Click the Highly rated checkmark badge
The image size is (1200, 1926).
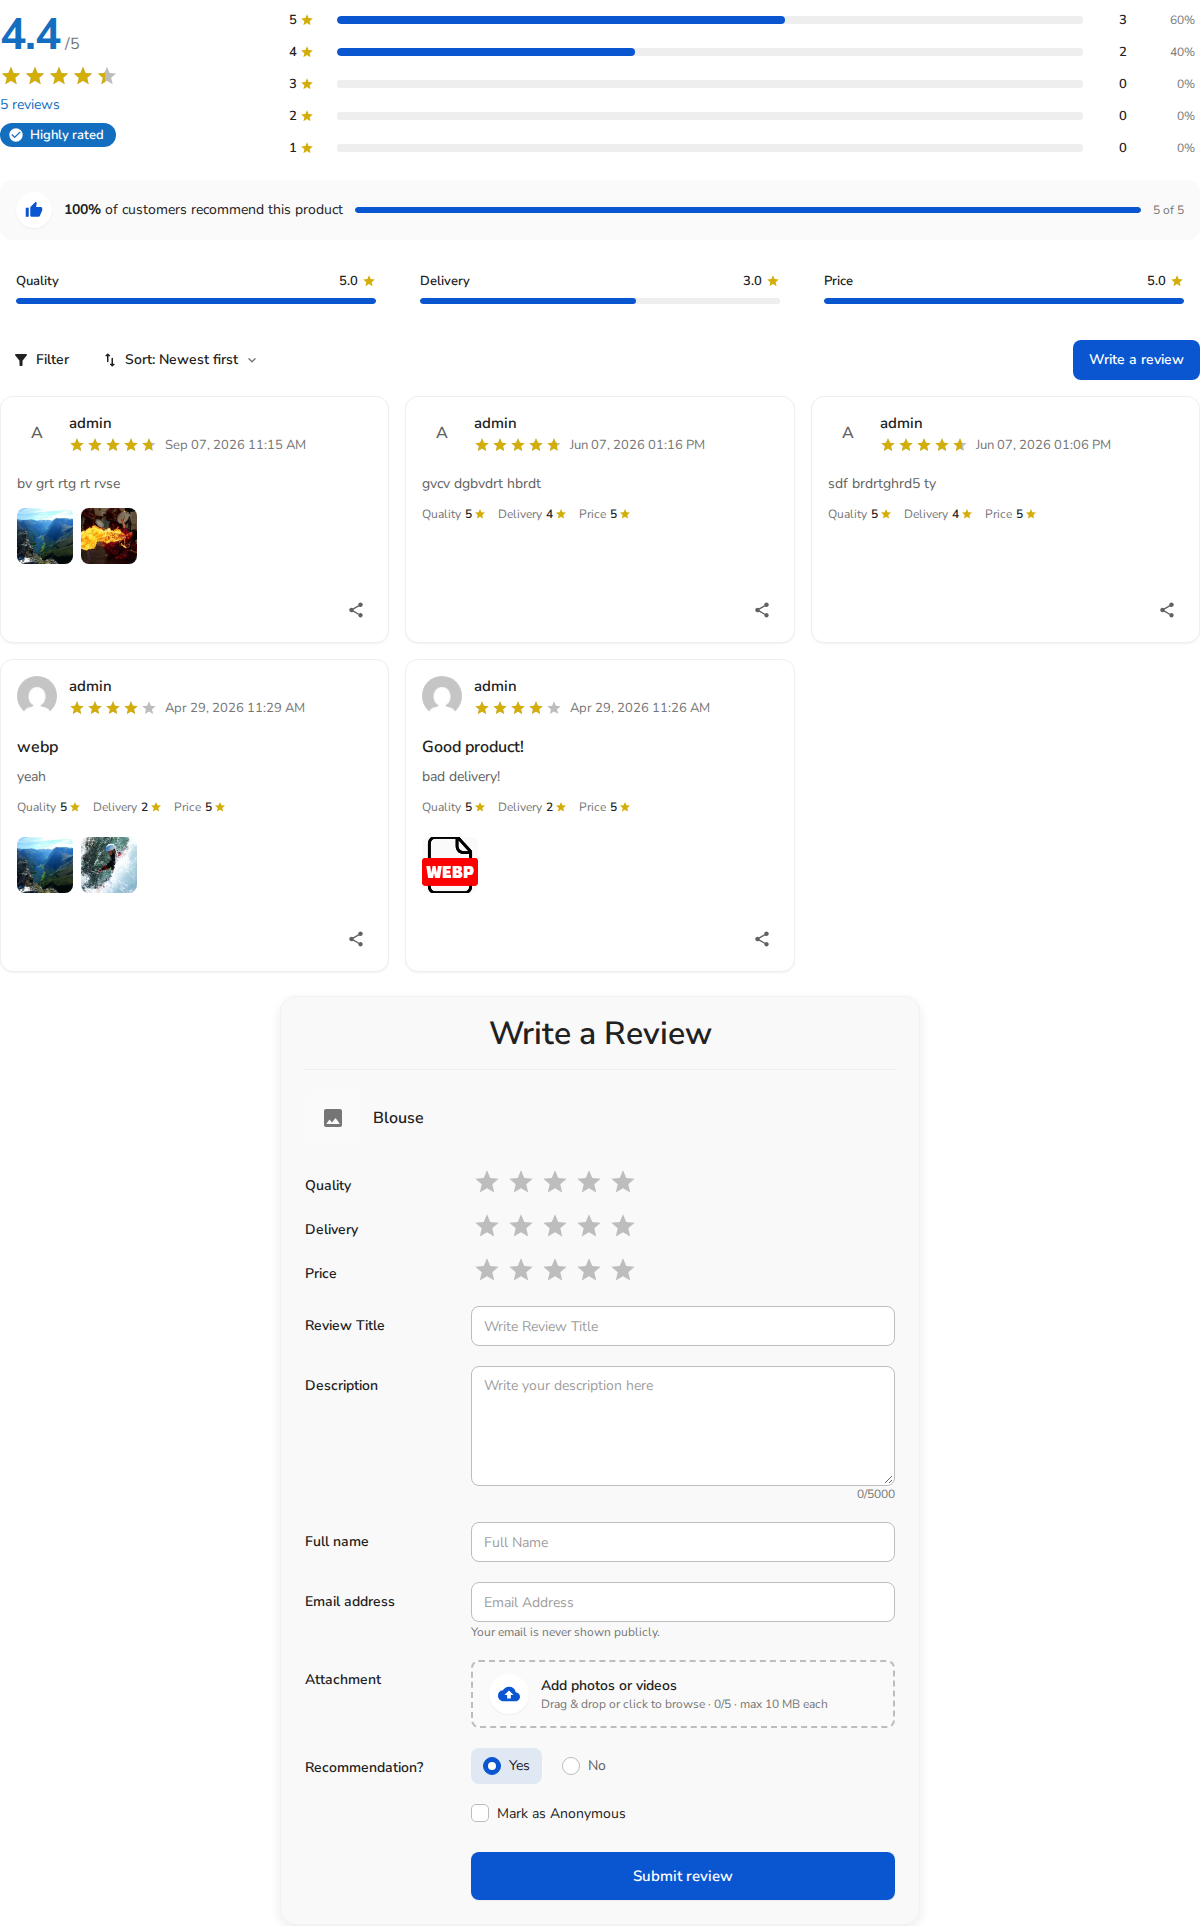pos(16,135)
